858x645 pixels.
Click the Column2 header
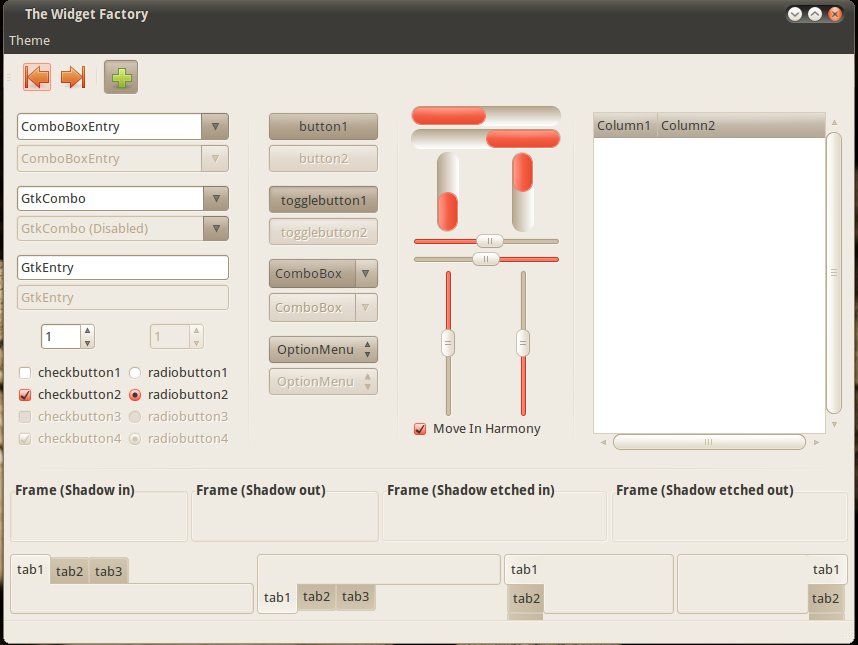tap(741, 125)
